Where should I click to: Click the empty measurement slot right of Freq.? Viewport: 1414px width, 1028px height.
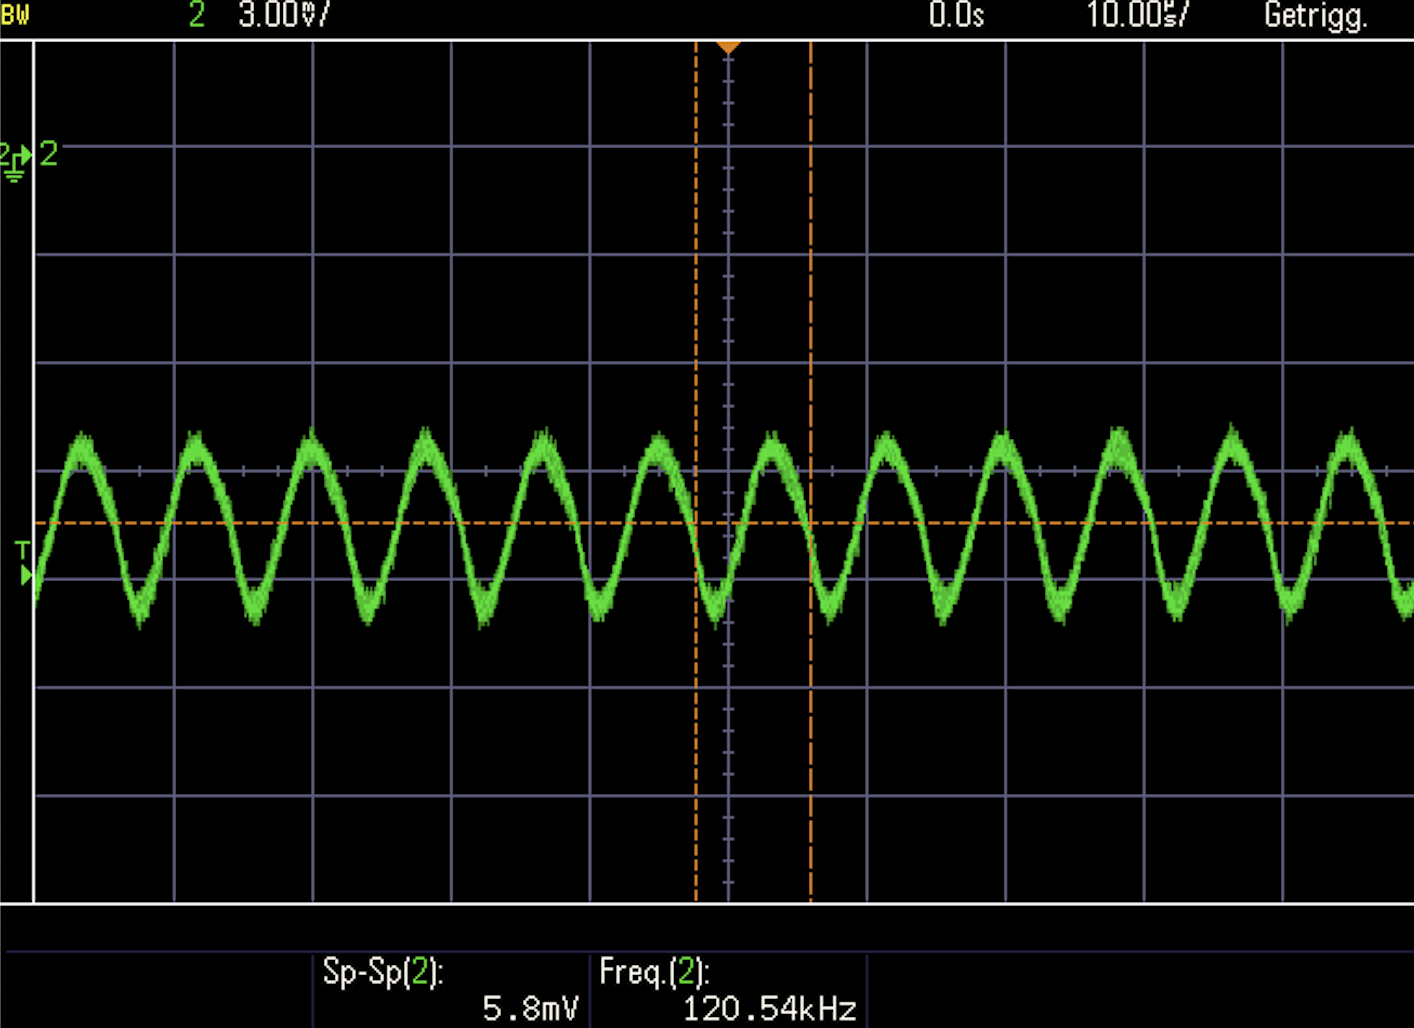point(1140,990)
